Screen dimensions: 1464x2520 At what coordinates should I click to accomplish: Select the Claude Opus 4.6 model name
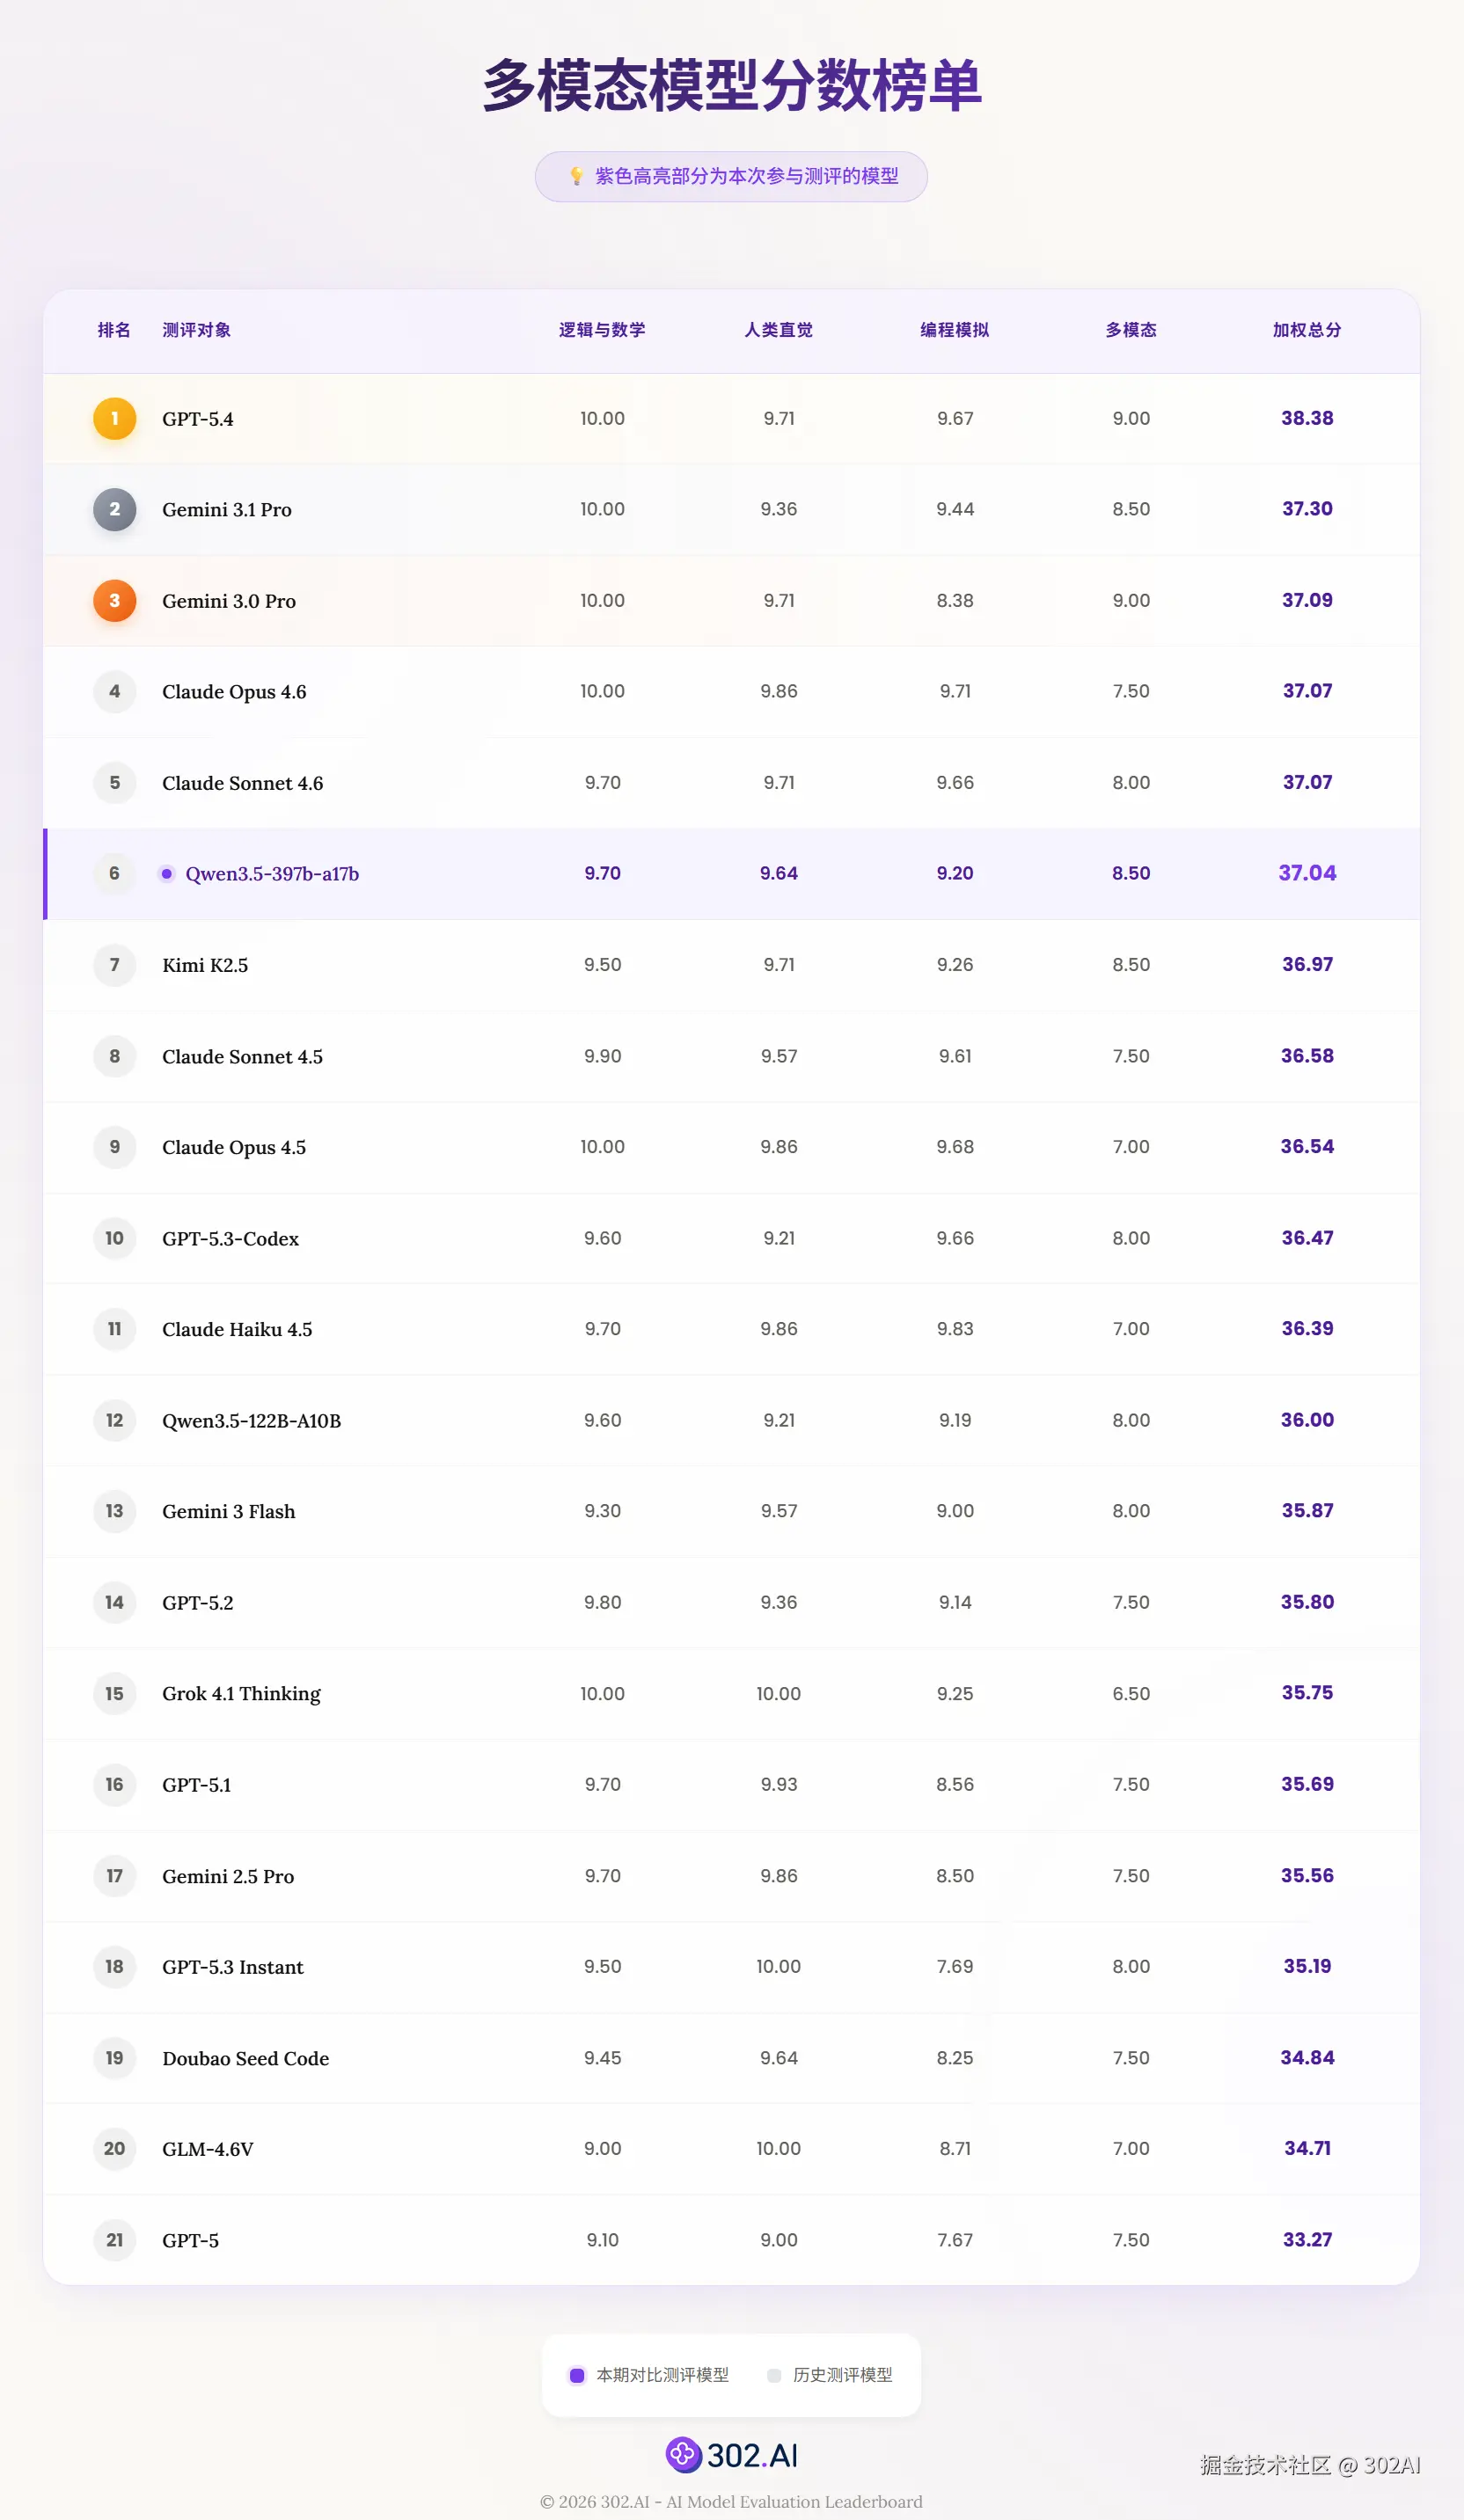coord(234,691)
